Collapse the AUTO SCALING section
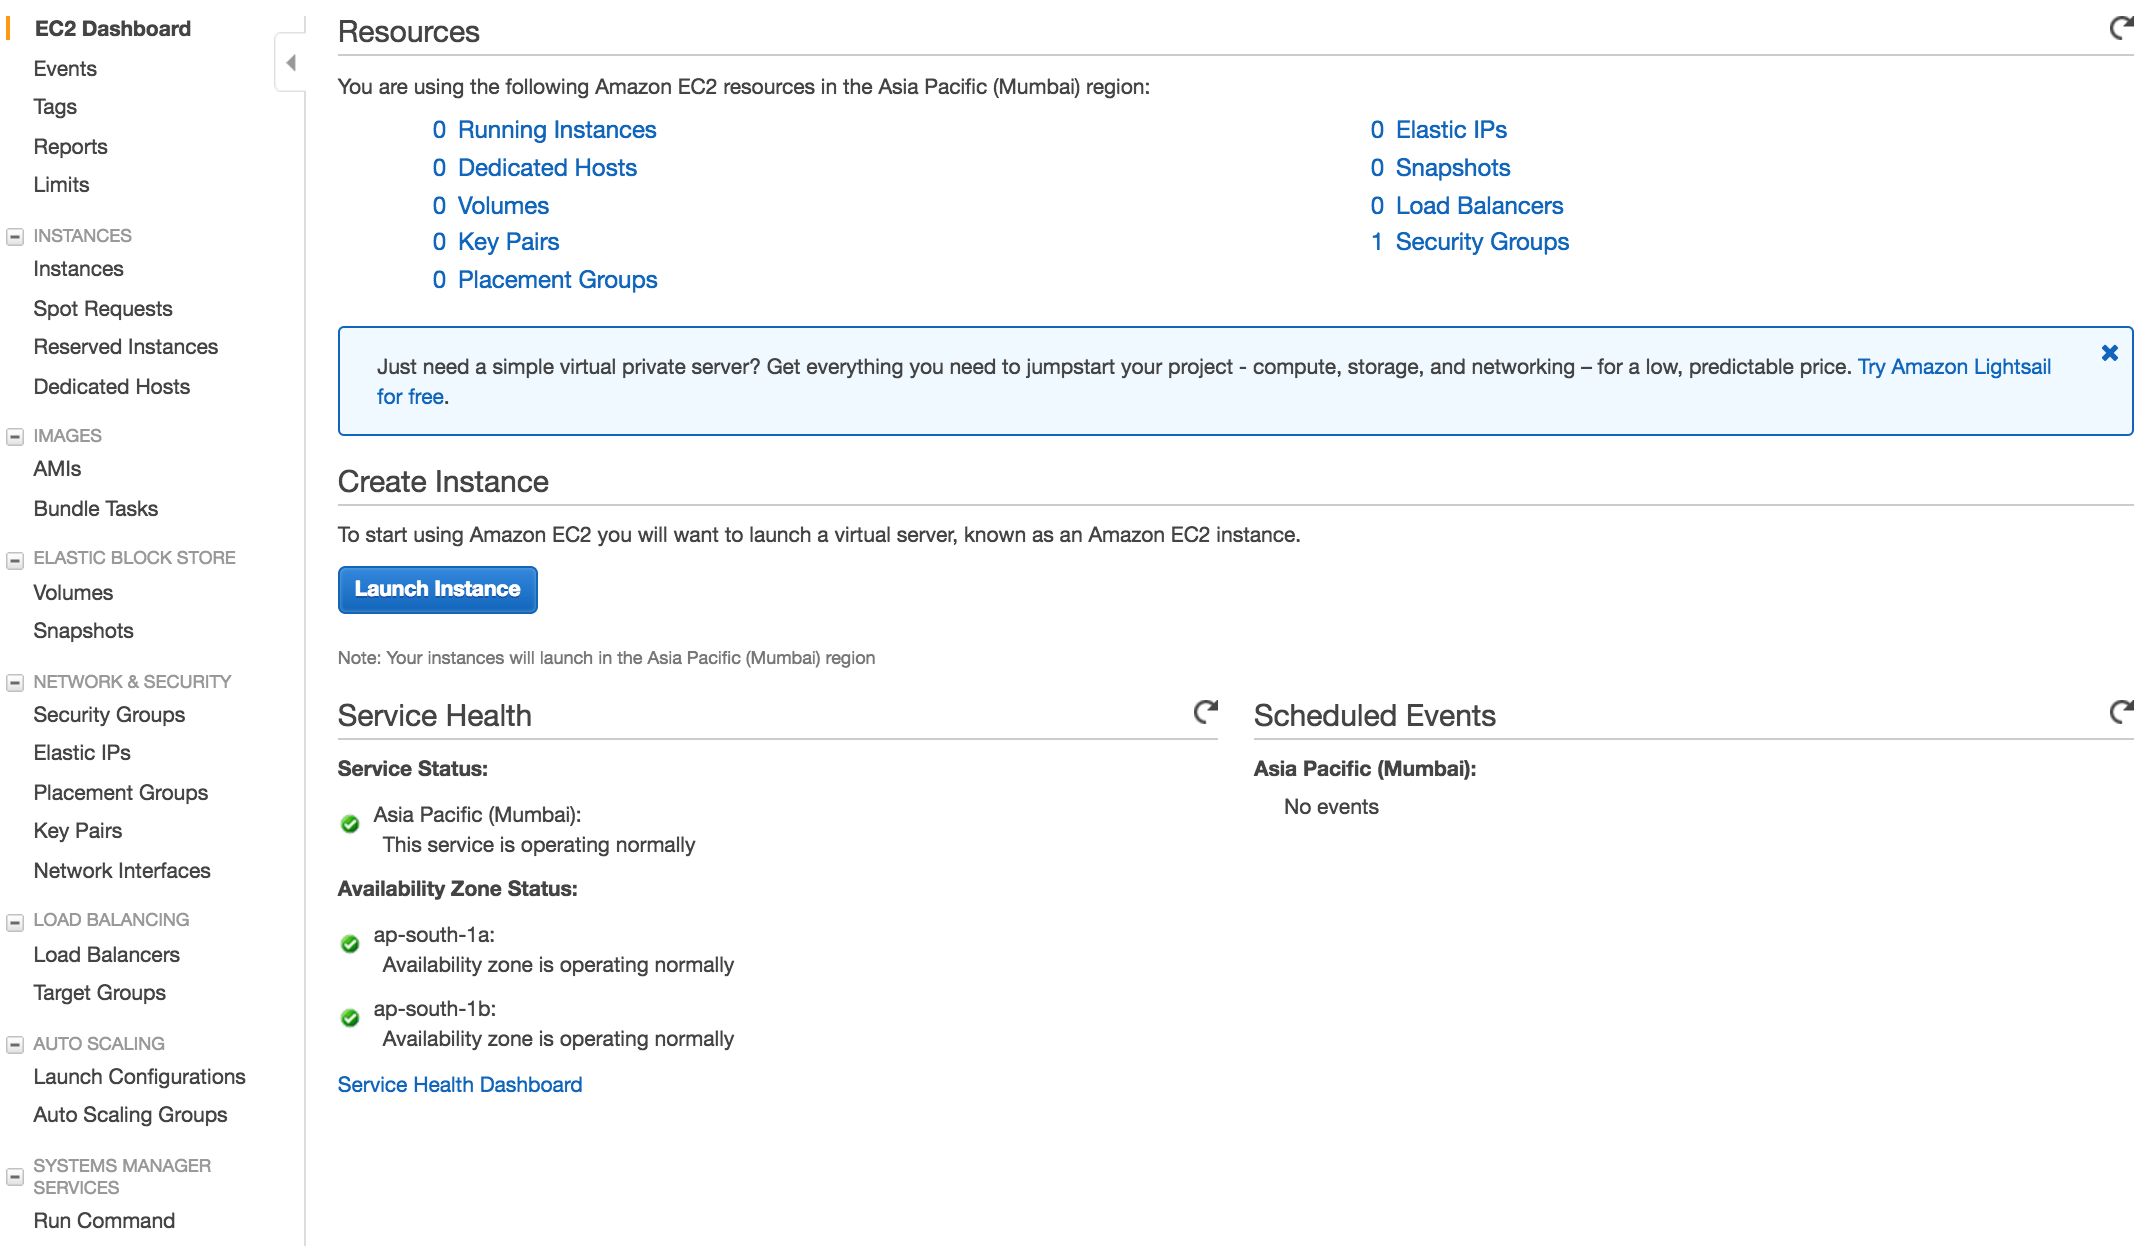This screenshot has height=1254, width=2146. (x=15, y=1045)
